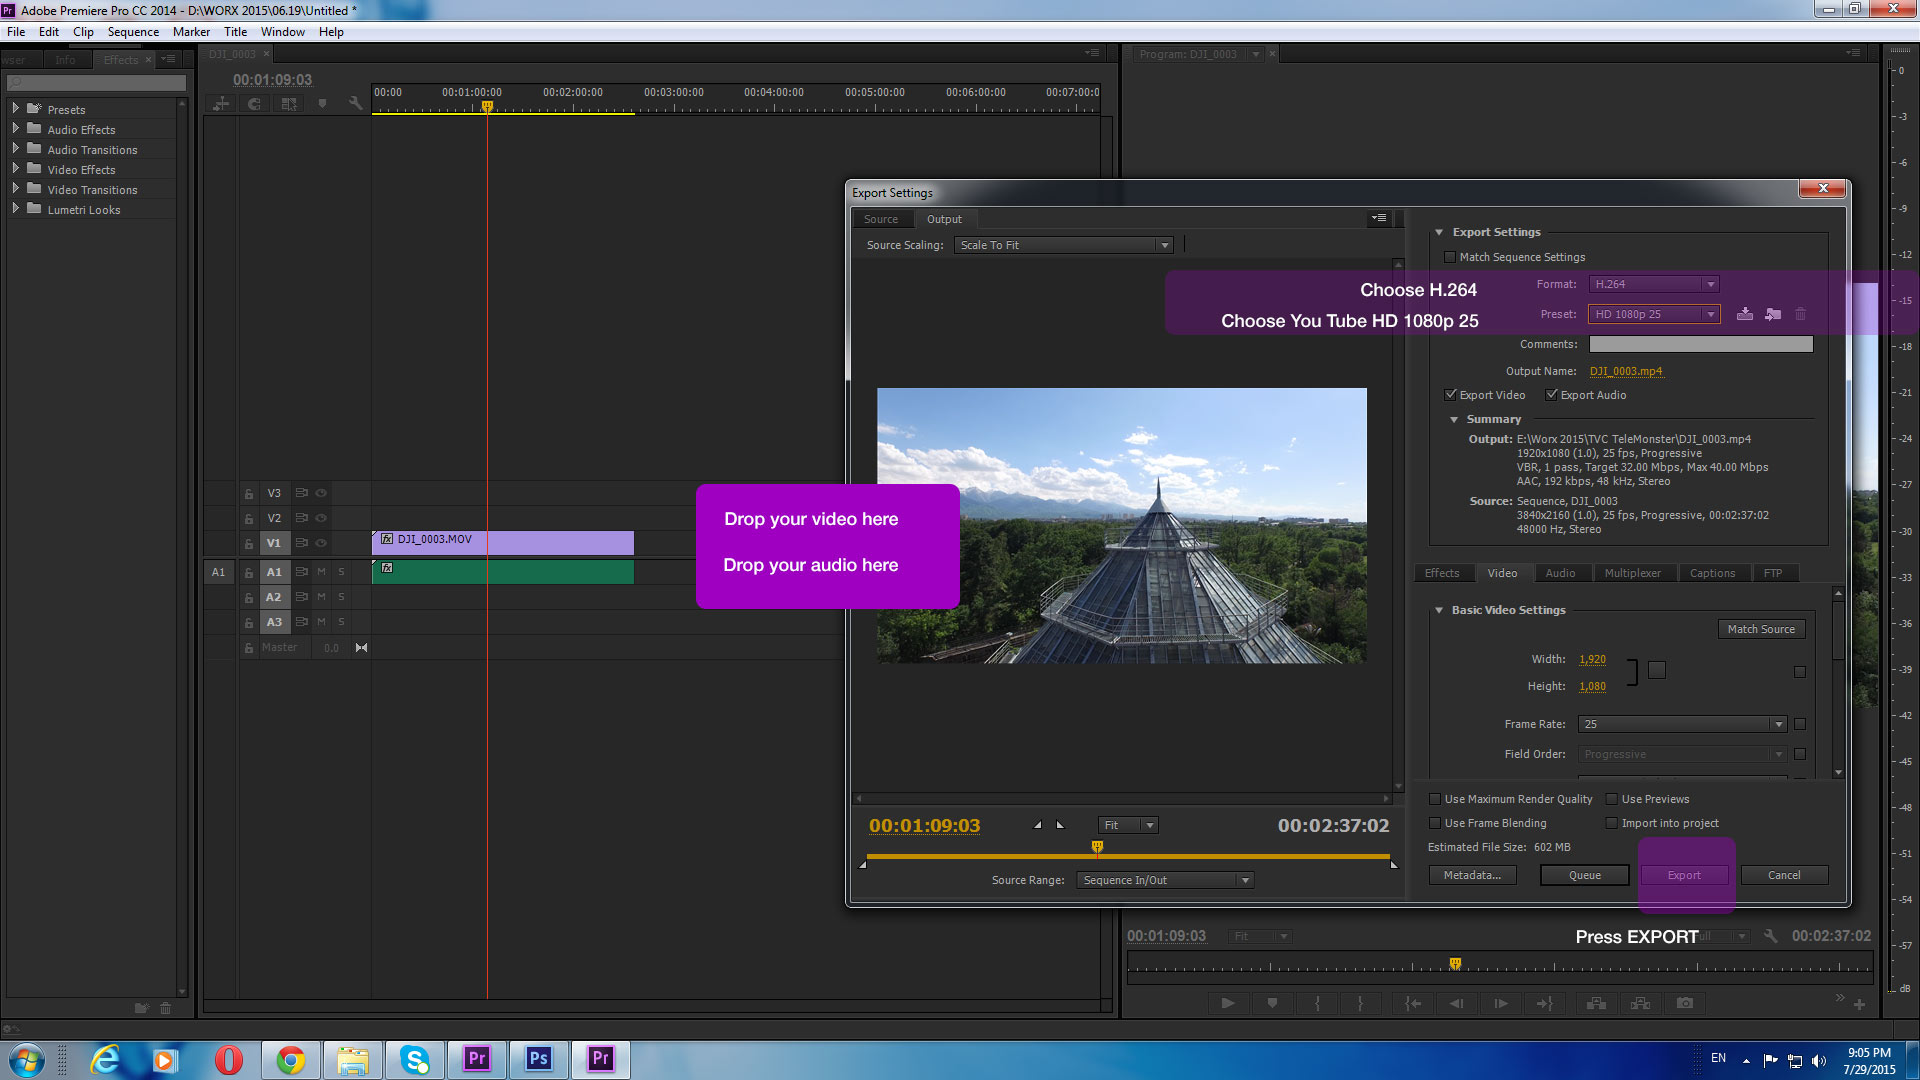The height and width of the screenshot is (1080, 1920).
Task: Click Export Frame camera icon
Action: (1685, 1003)
